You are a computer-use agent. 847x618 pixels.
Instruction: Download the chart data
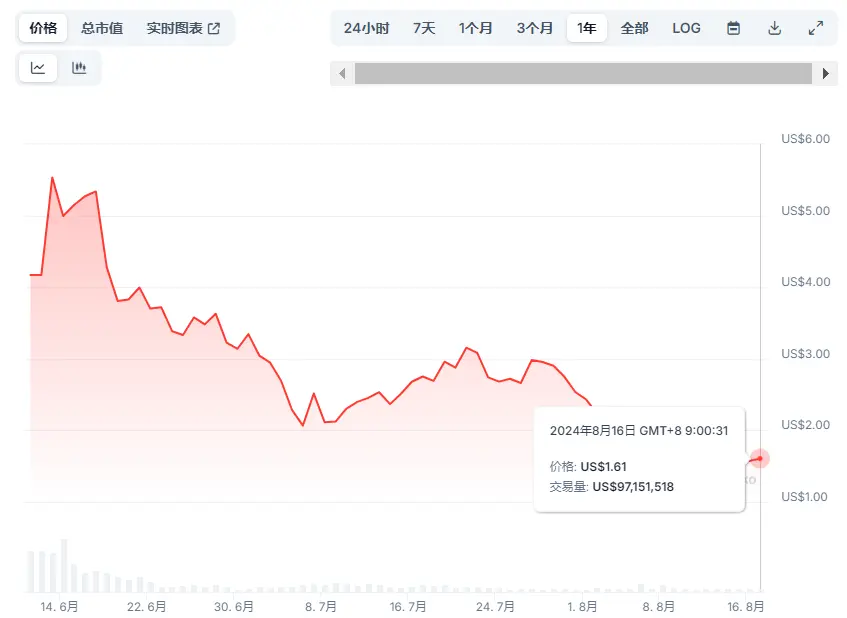(775, 28)
